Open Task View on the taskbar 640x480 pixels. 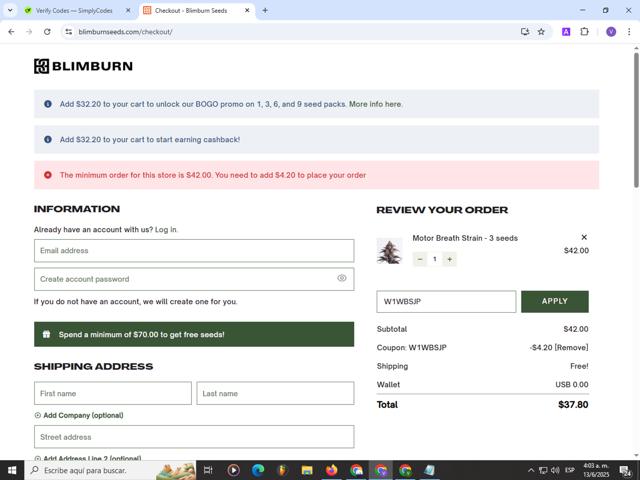pyautogui.click(x=208, y=470)
